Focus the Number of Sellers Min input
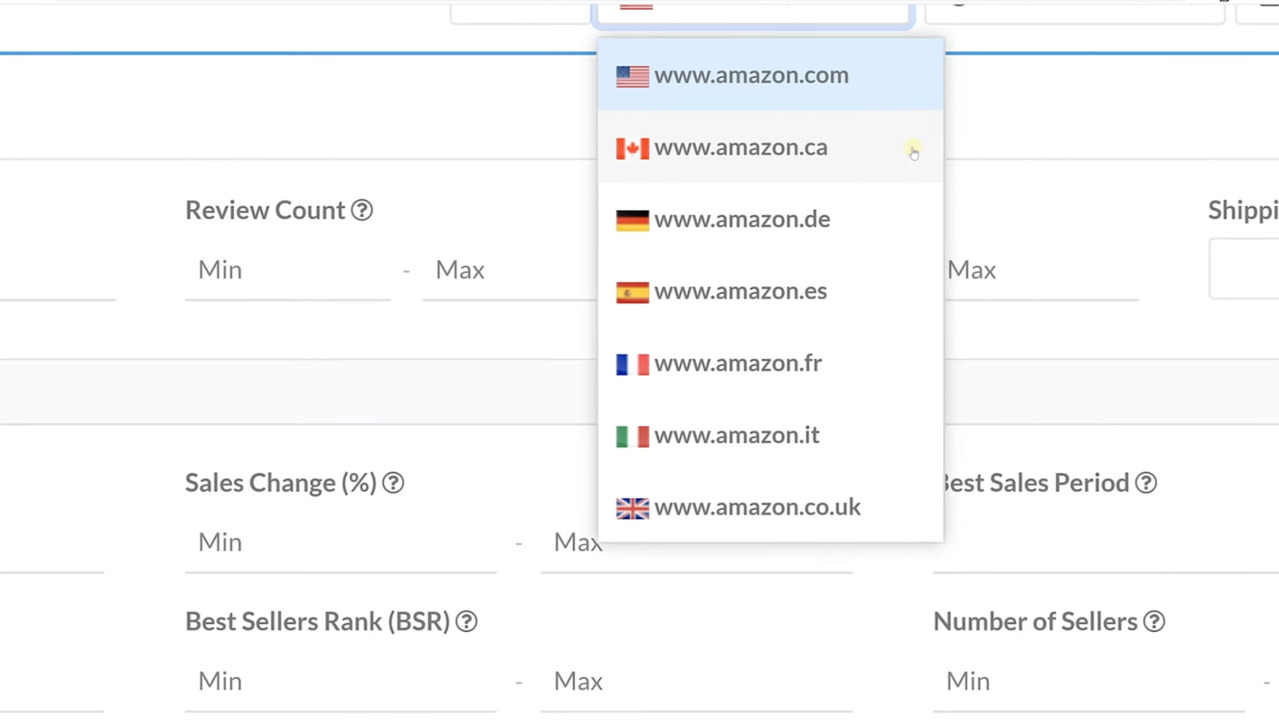Image resolution: width=1279 pixels, height=720 pixels. pos(1090,681)
